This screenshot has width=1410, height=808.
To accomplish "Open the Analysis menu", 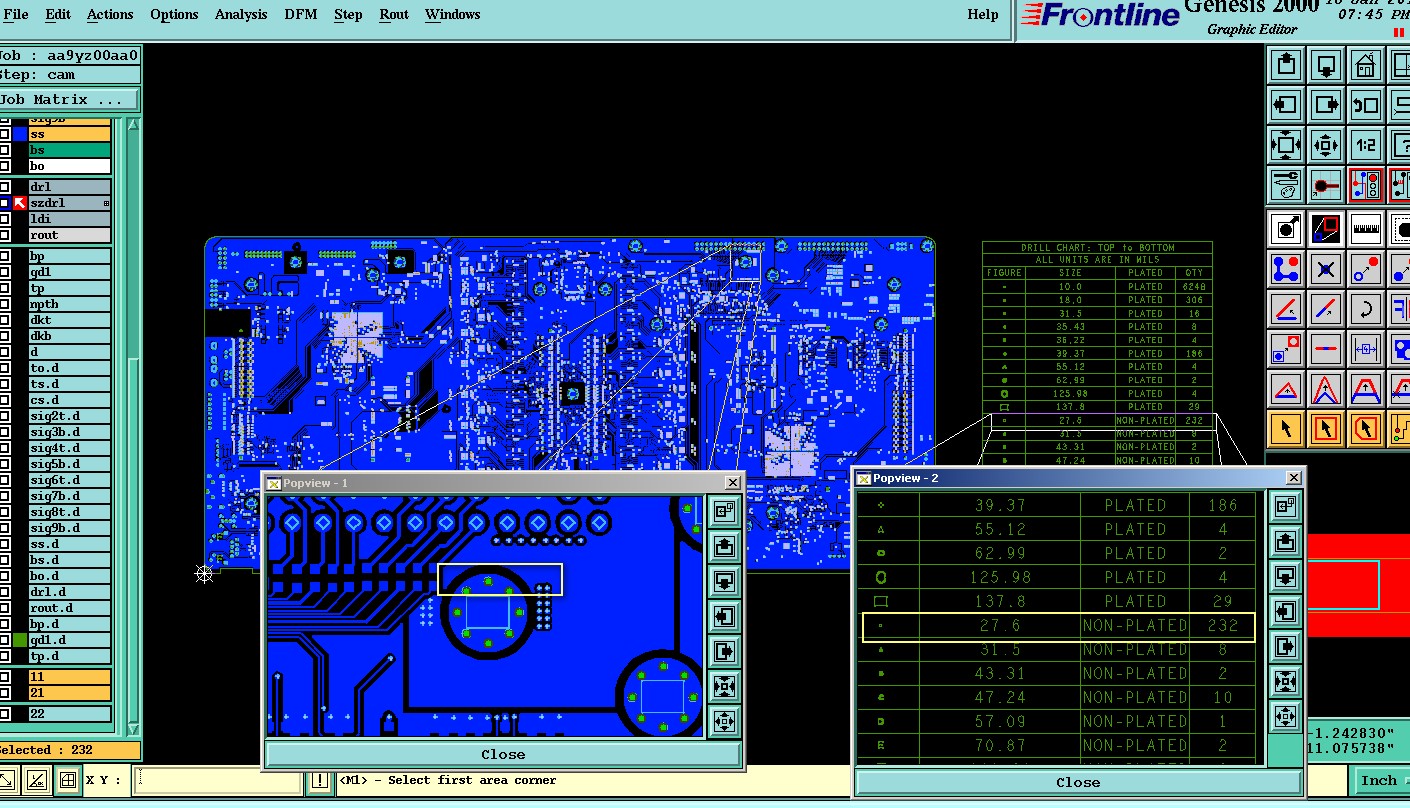I will [x=241, y=14].
